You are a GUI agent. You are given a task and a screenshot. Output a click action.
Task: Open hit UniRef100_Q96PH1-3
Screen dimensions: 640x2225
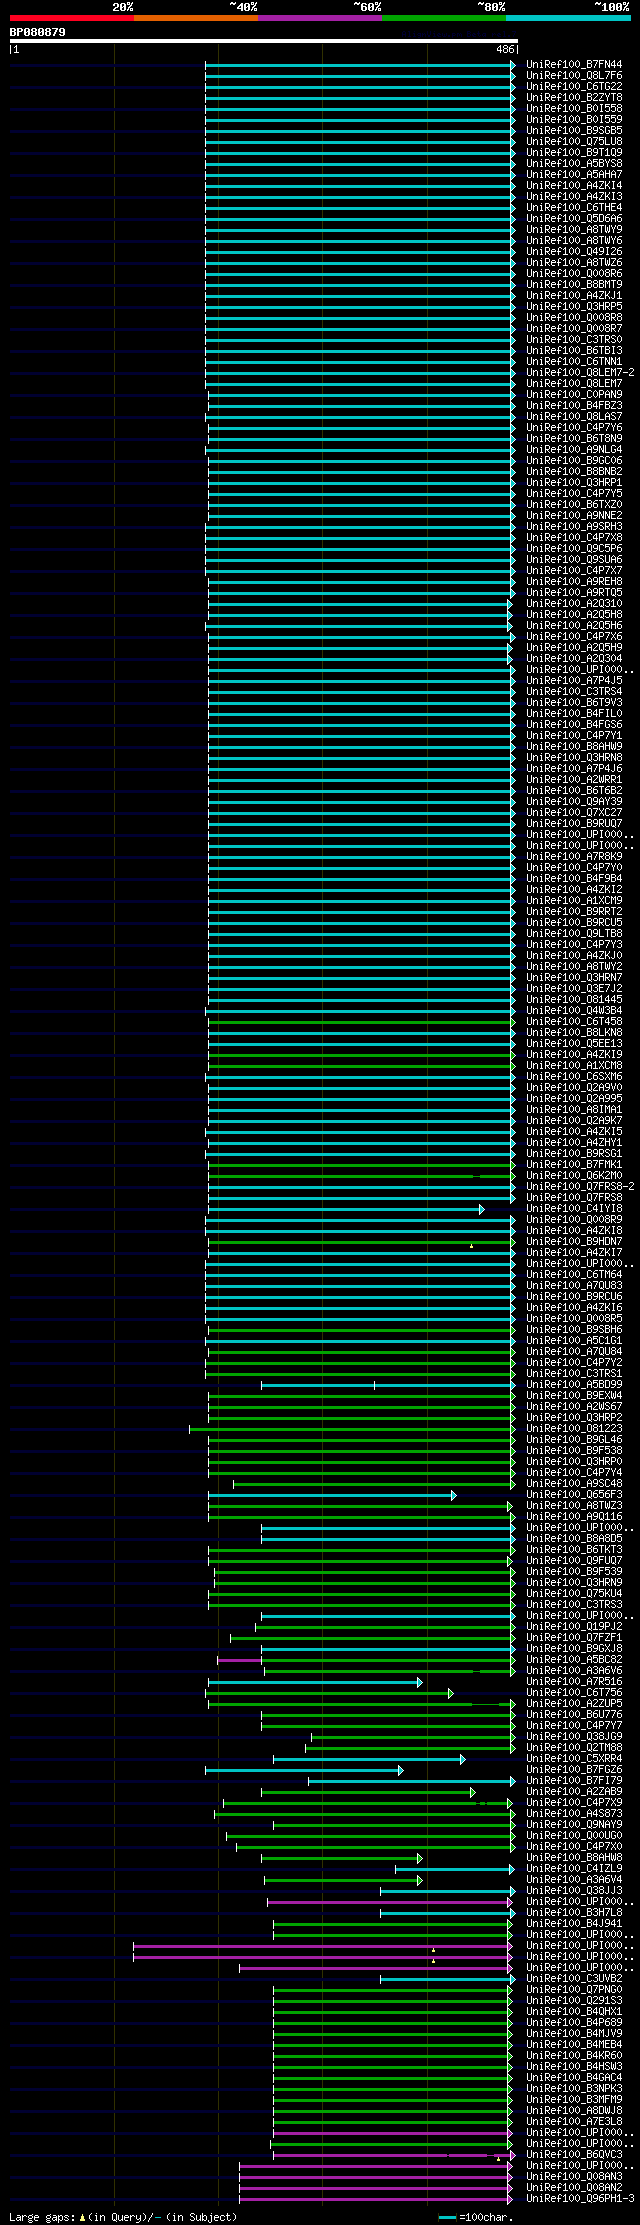point(580,2198)
